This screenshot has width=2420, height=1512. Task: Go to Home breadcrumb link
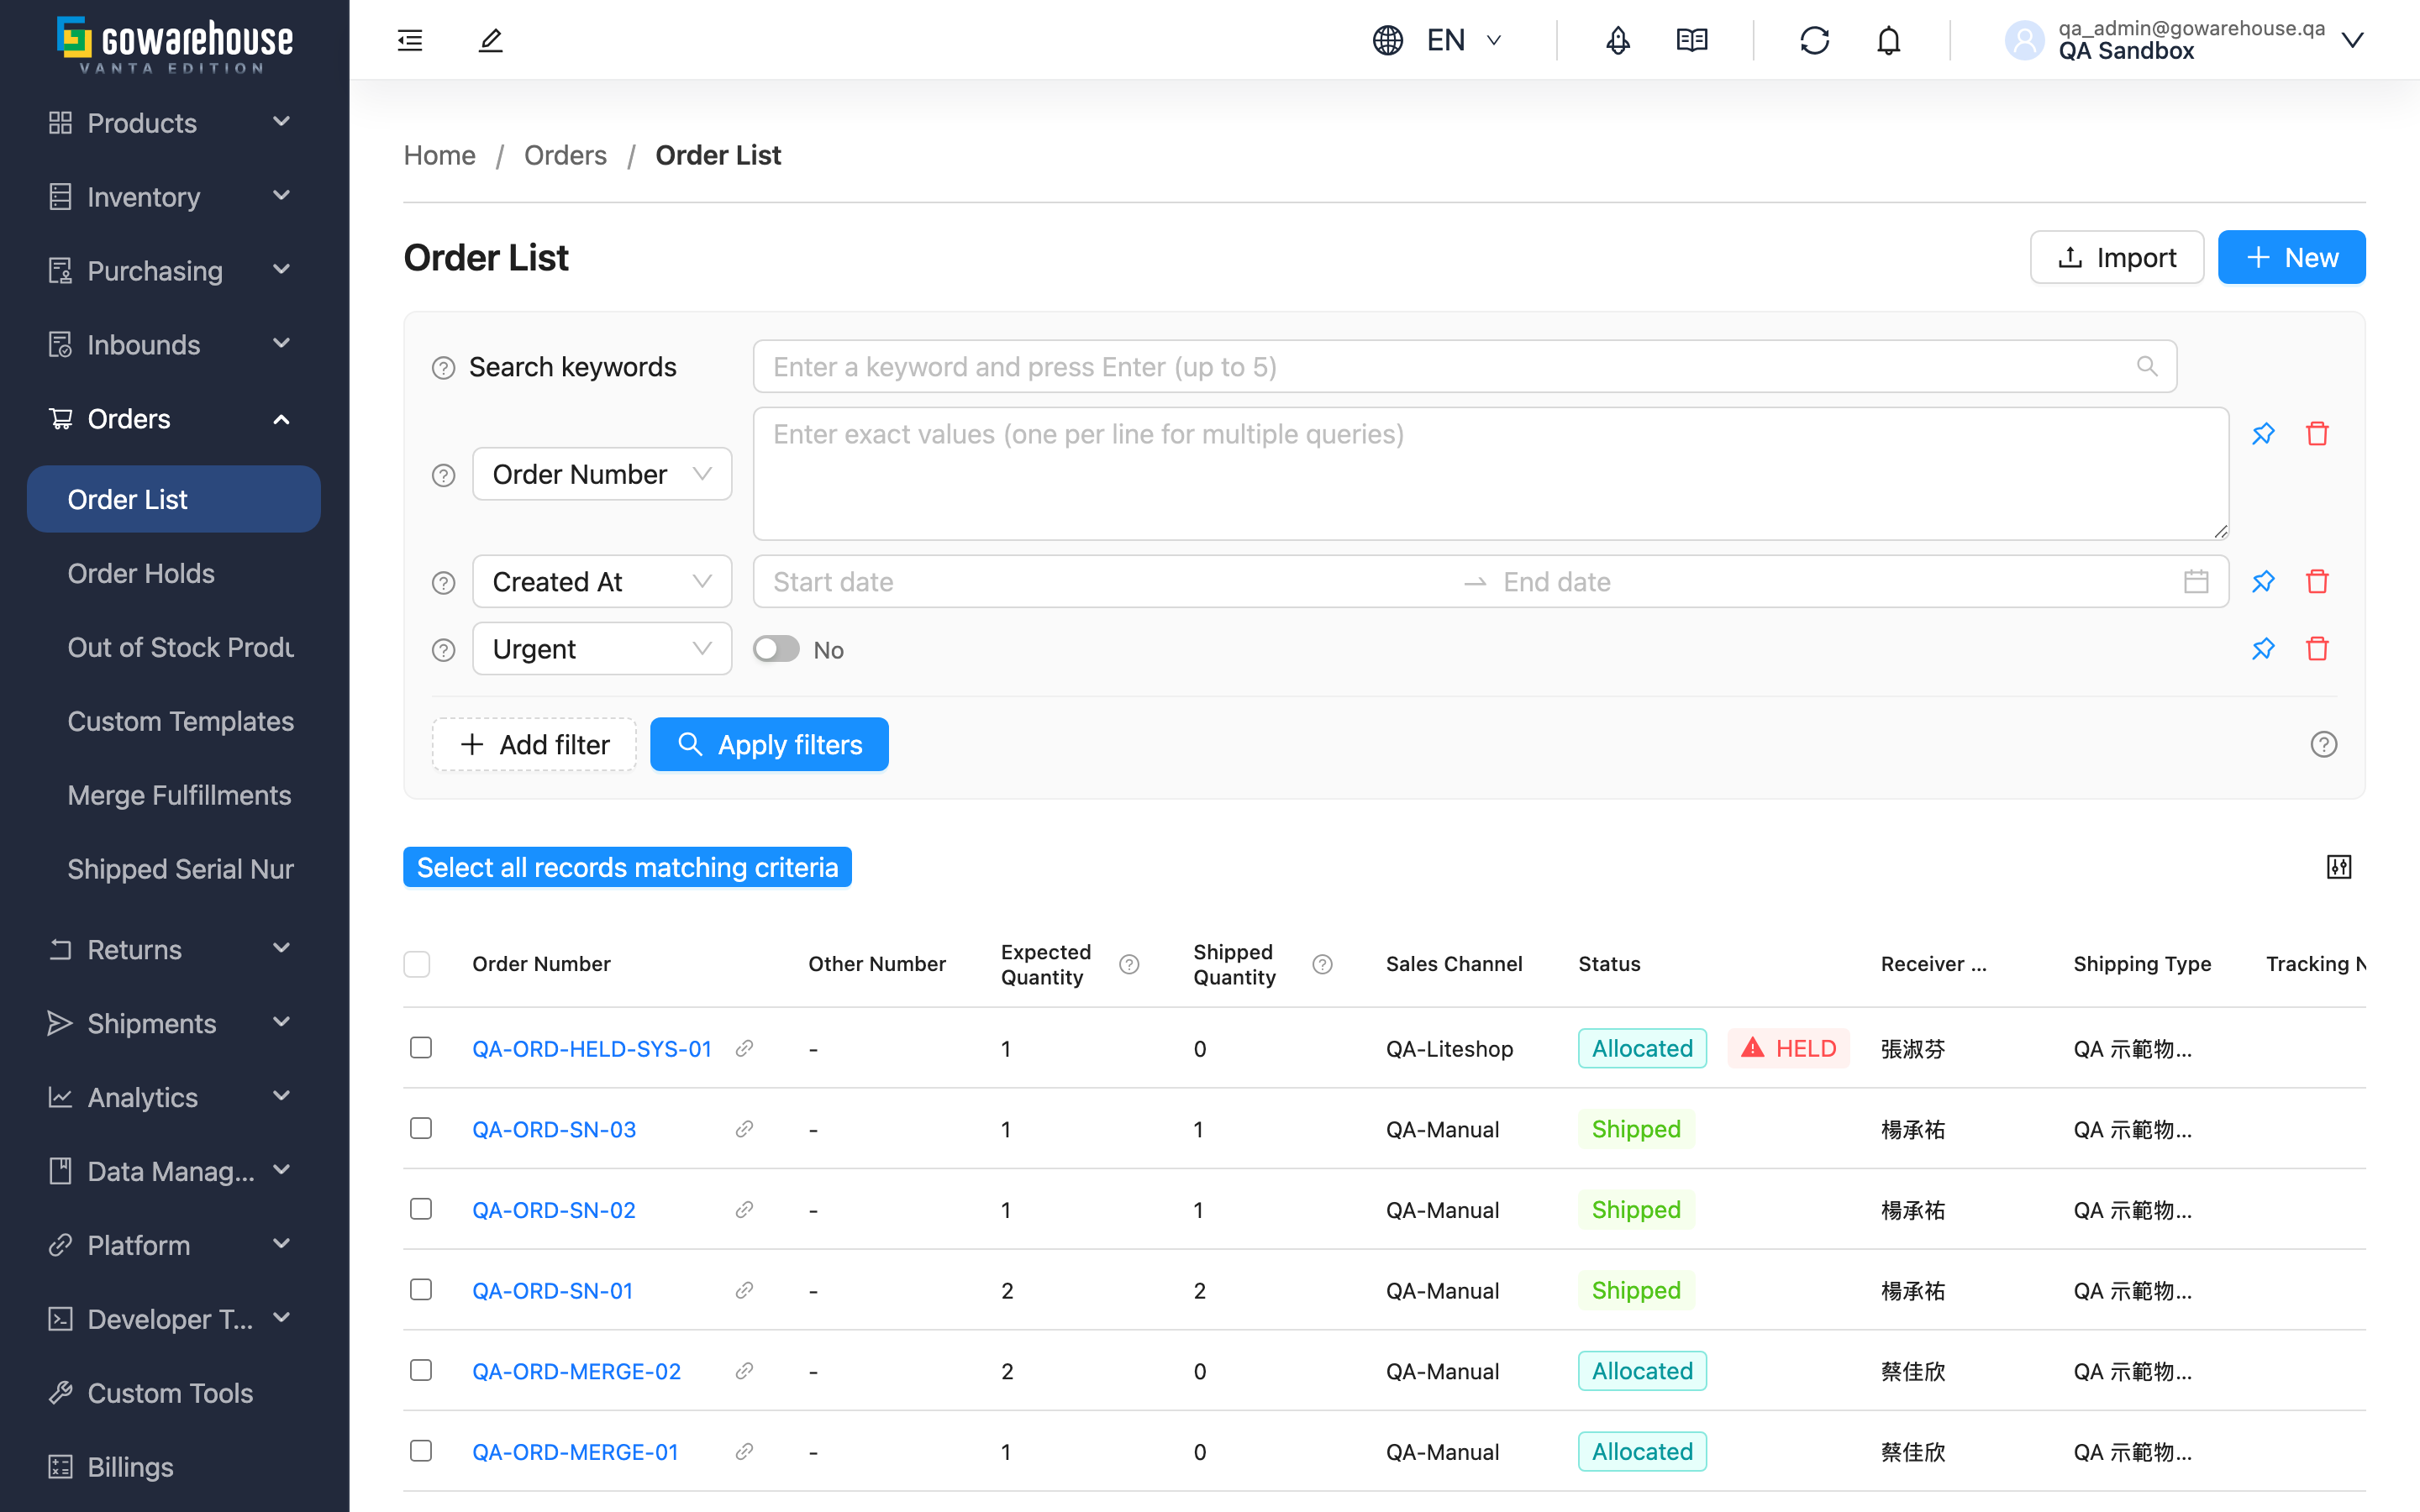tap(439, 155)
